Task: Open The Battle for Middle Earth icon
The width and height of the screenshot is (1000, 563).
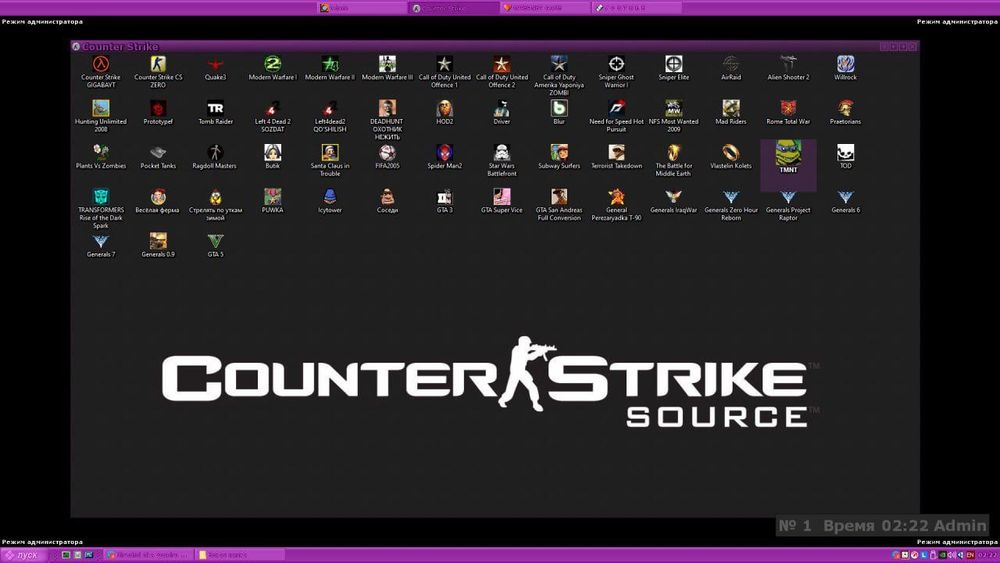Action: 673,153
